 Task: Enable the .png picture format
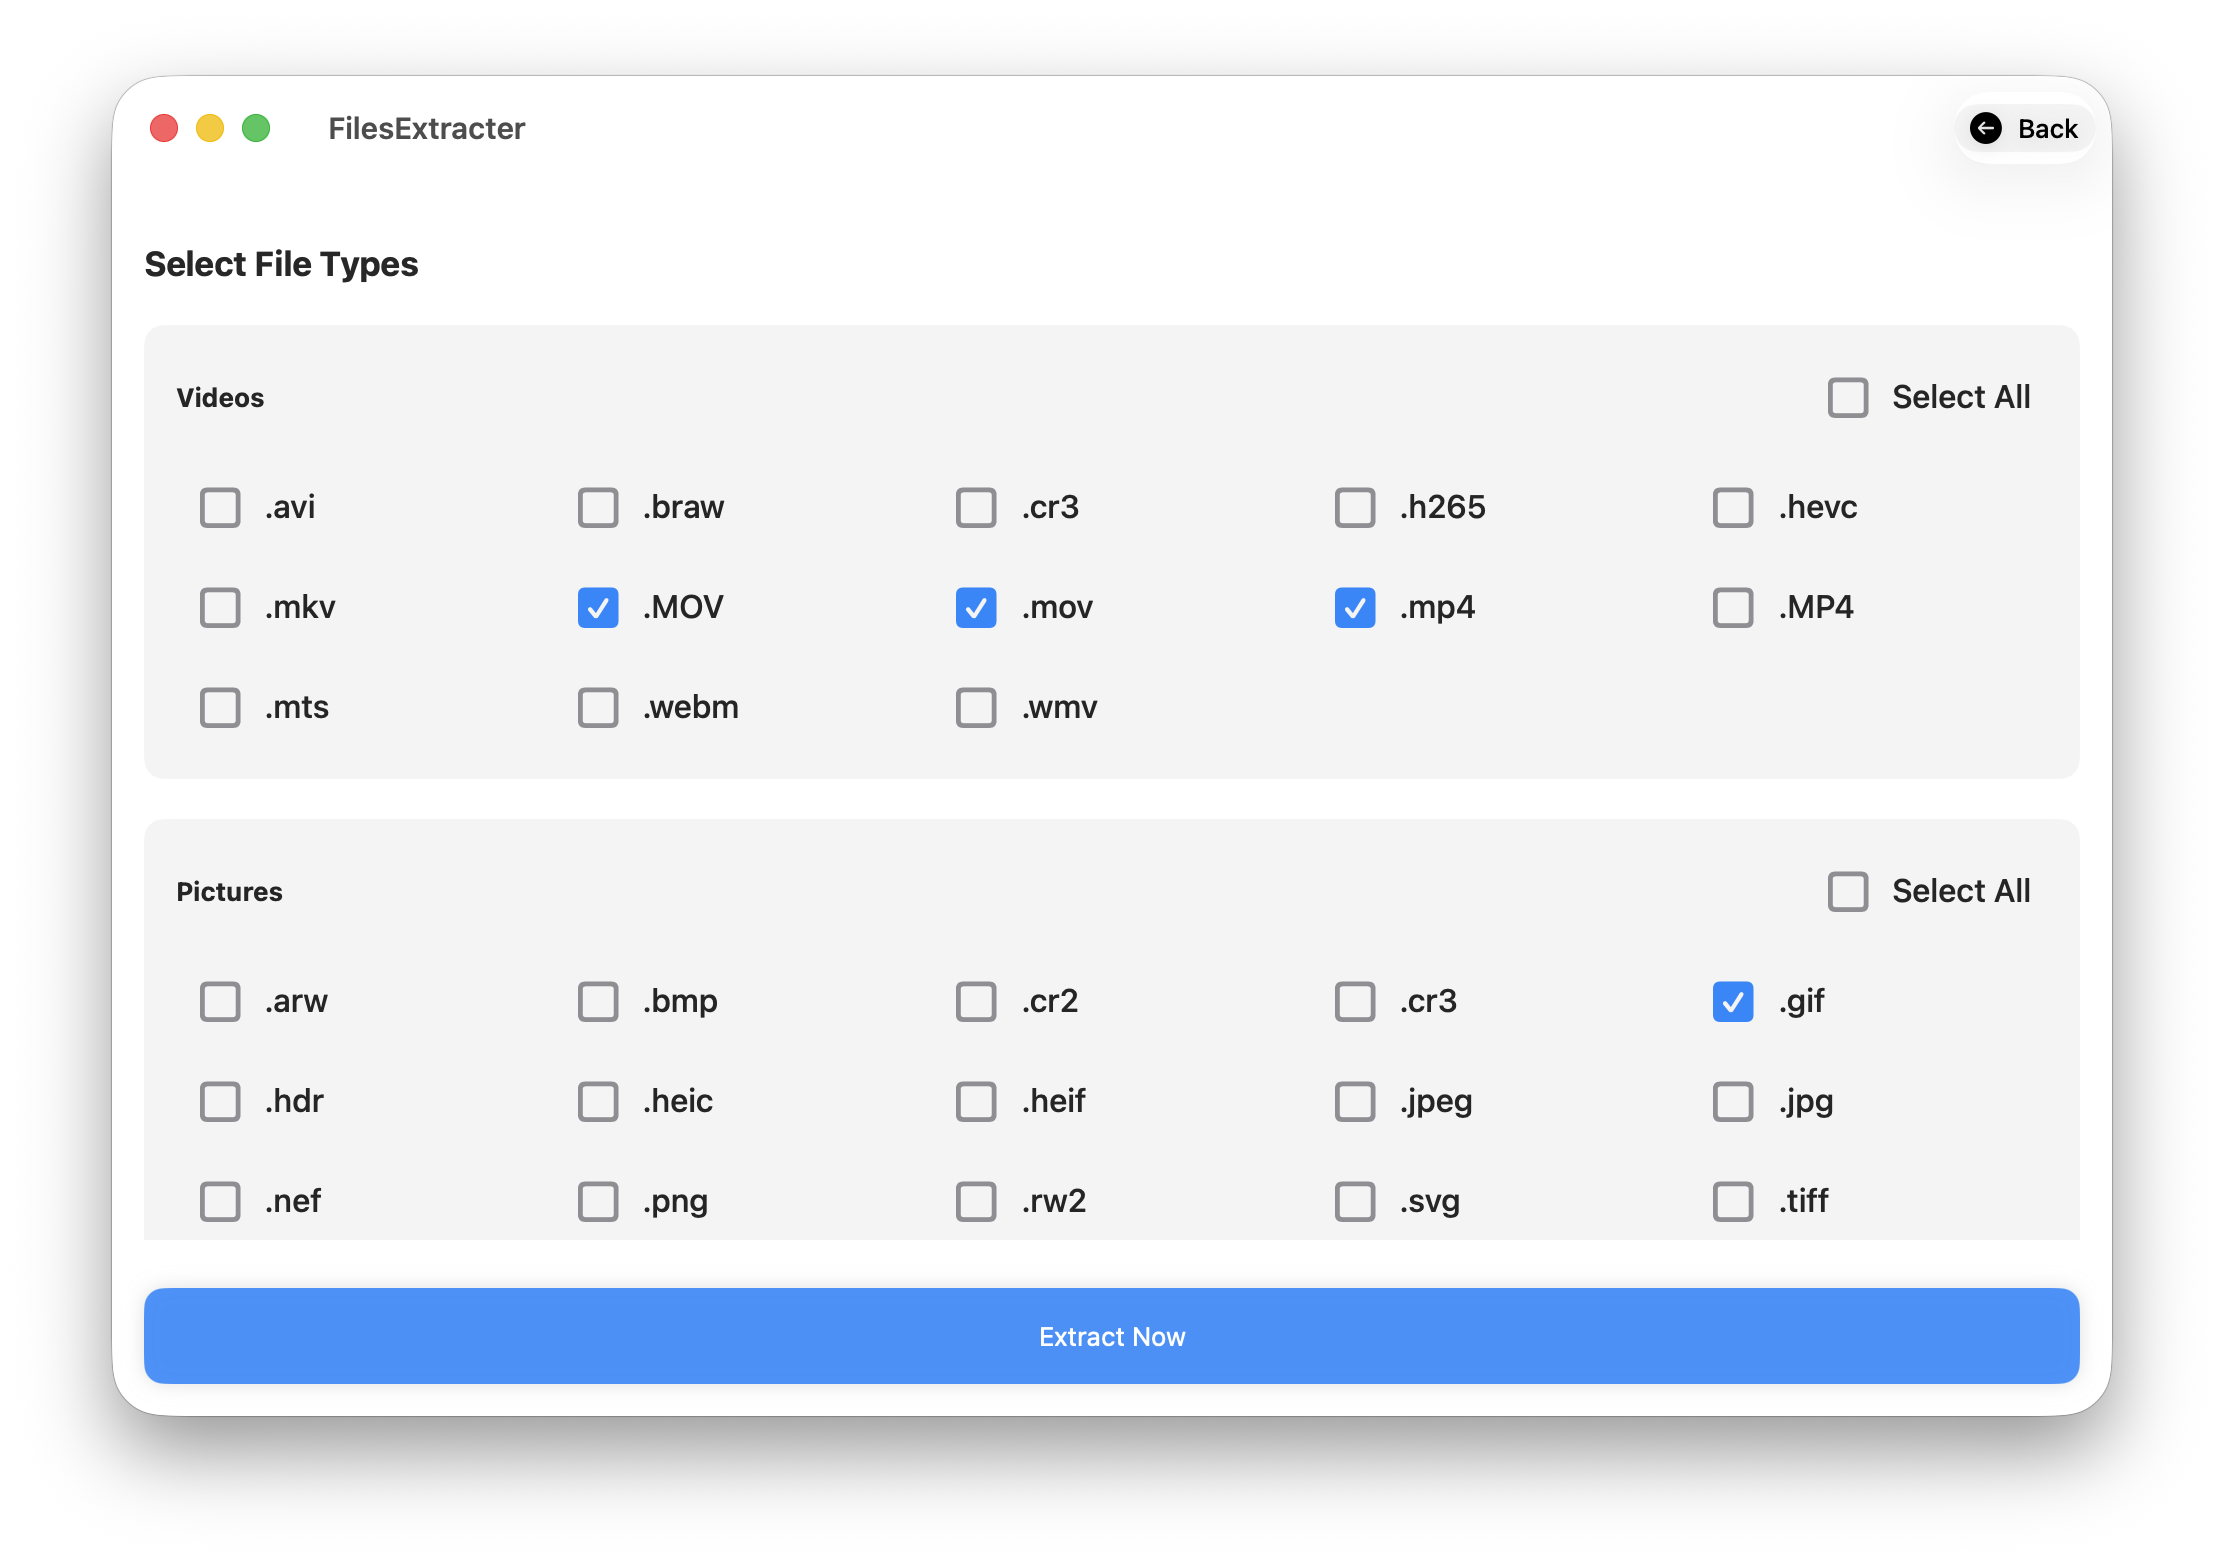click(598, 1201)
